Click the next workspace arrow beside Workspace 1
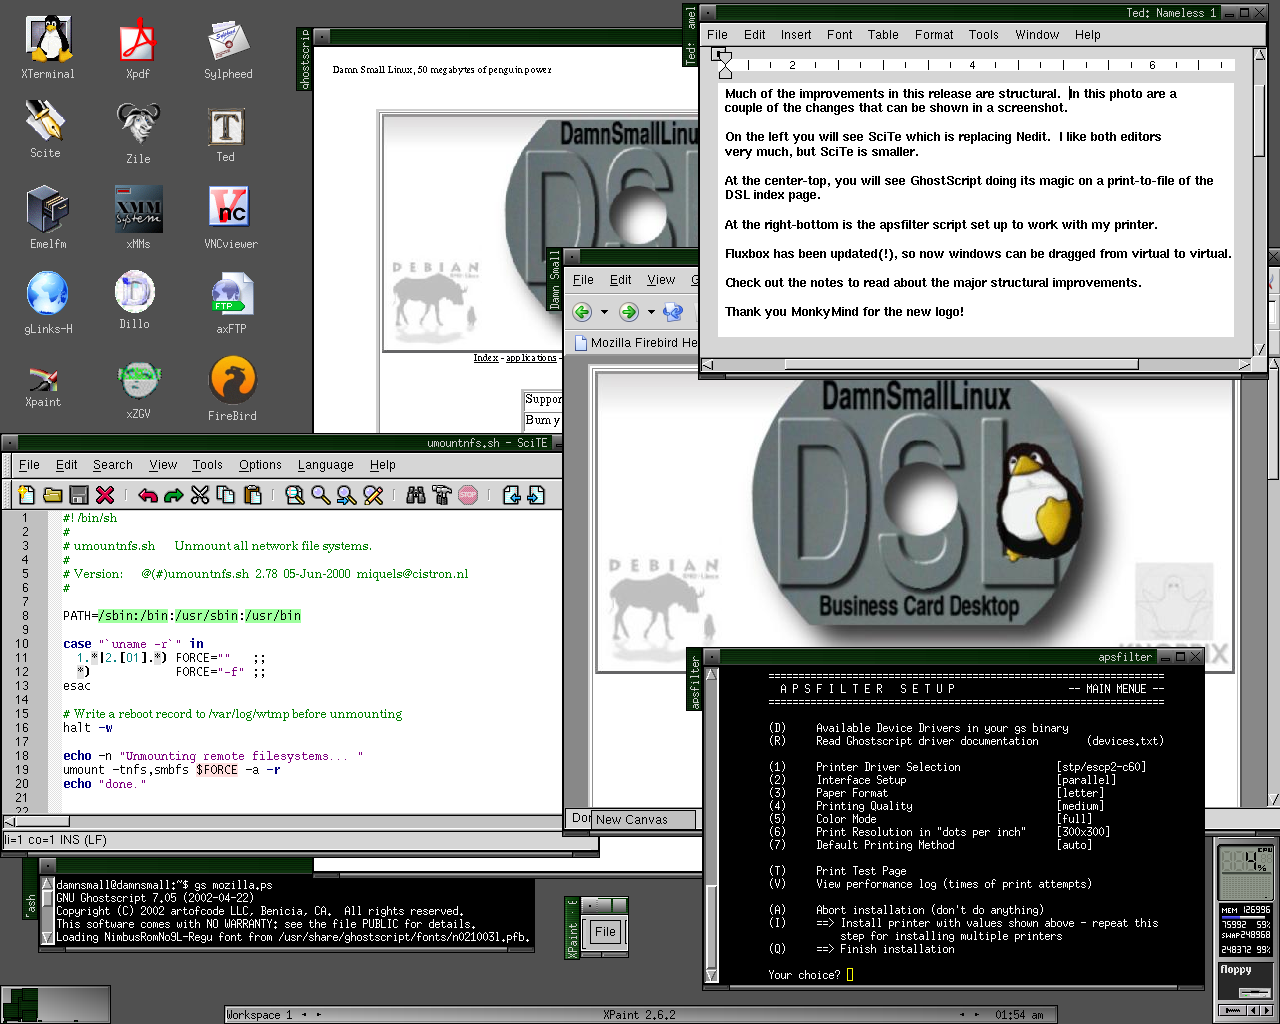Image resolution: width=1280 pixels, height=1024 pixels. click(x=320, y=1014)
